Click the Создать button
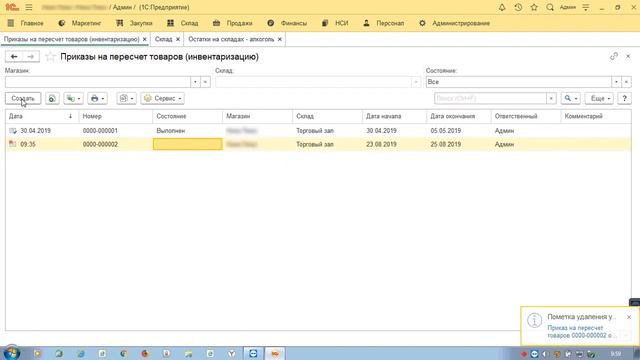 click(23, 98)
